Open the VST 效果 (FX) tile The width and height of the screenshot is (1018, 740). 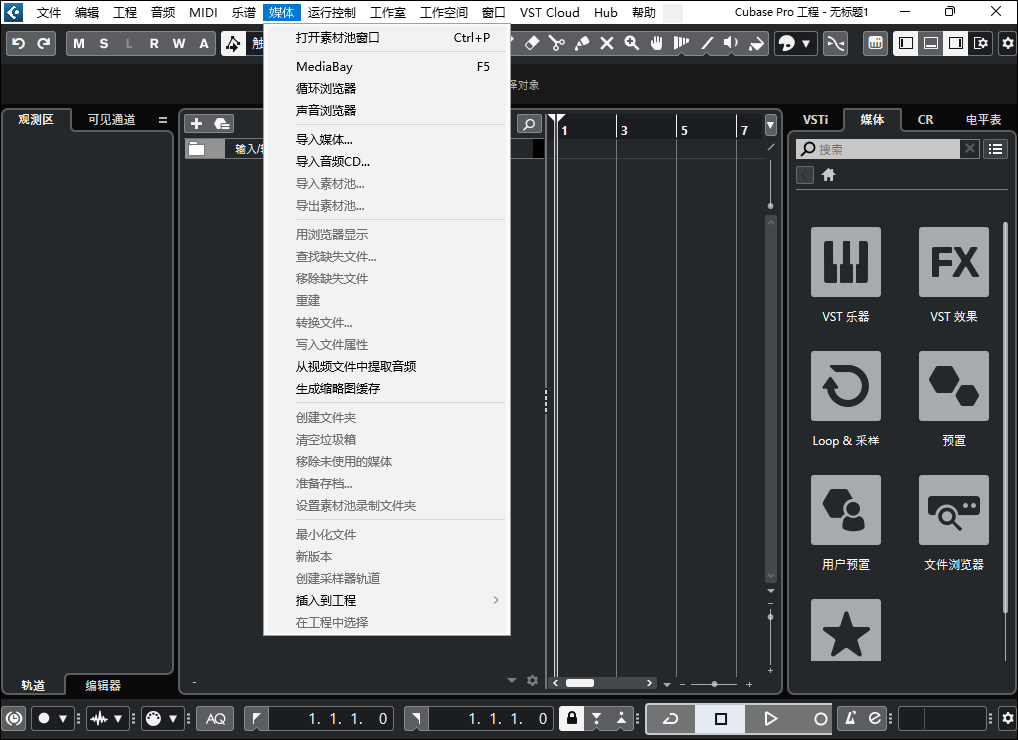tap(953, 262)
